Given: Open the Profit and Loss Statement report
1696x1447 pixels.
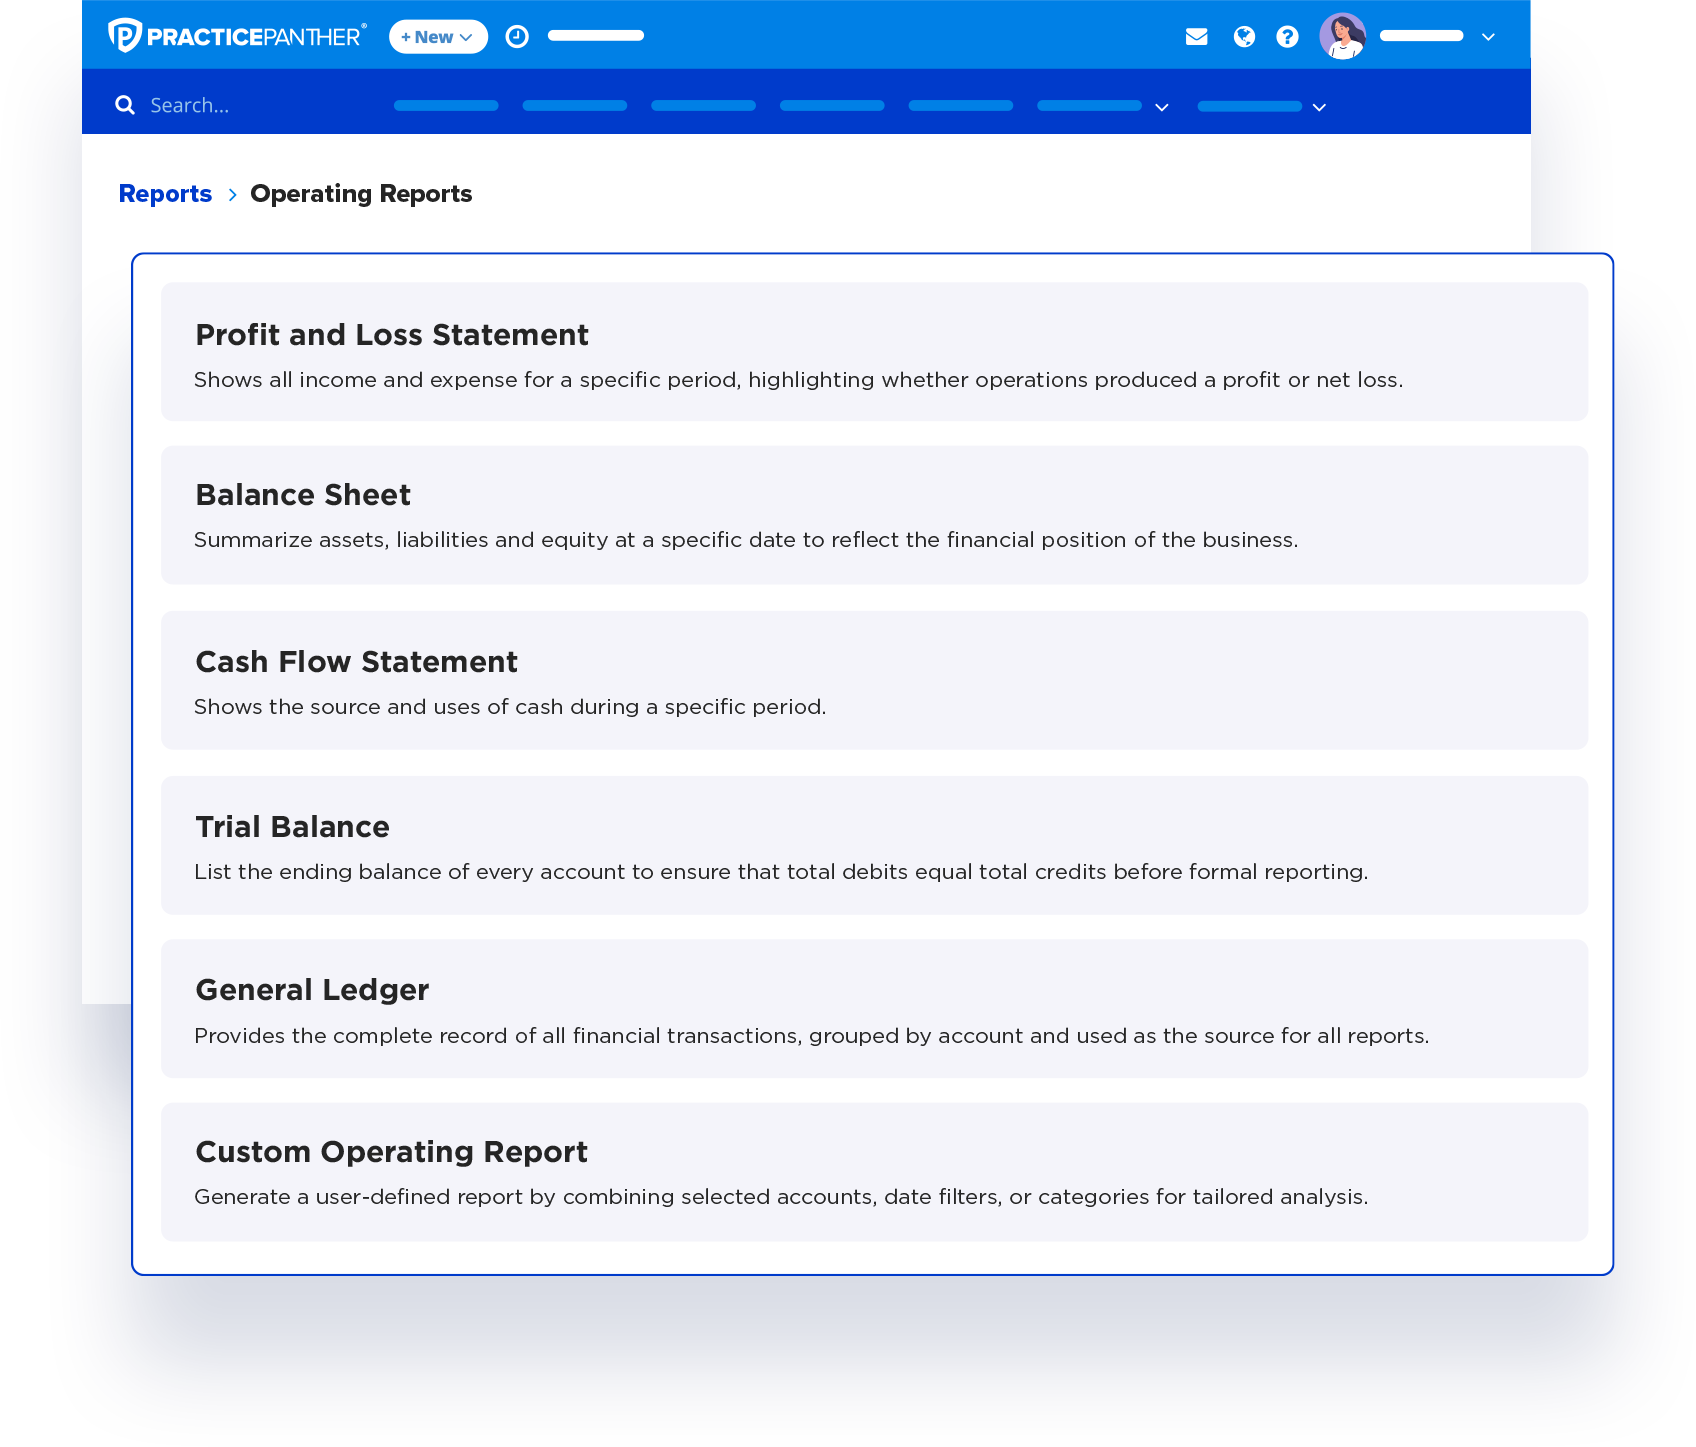Looking at the screenshot, I should click(874, 352).
